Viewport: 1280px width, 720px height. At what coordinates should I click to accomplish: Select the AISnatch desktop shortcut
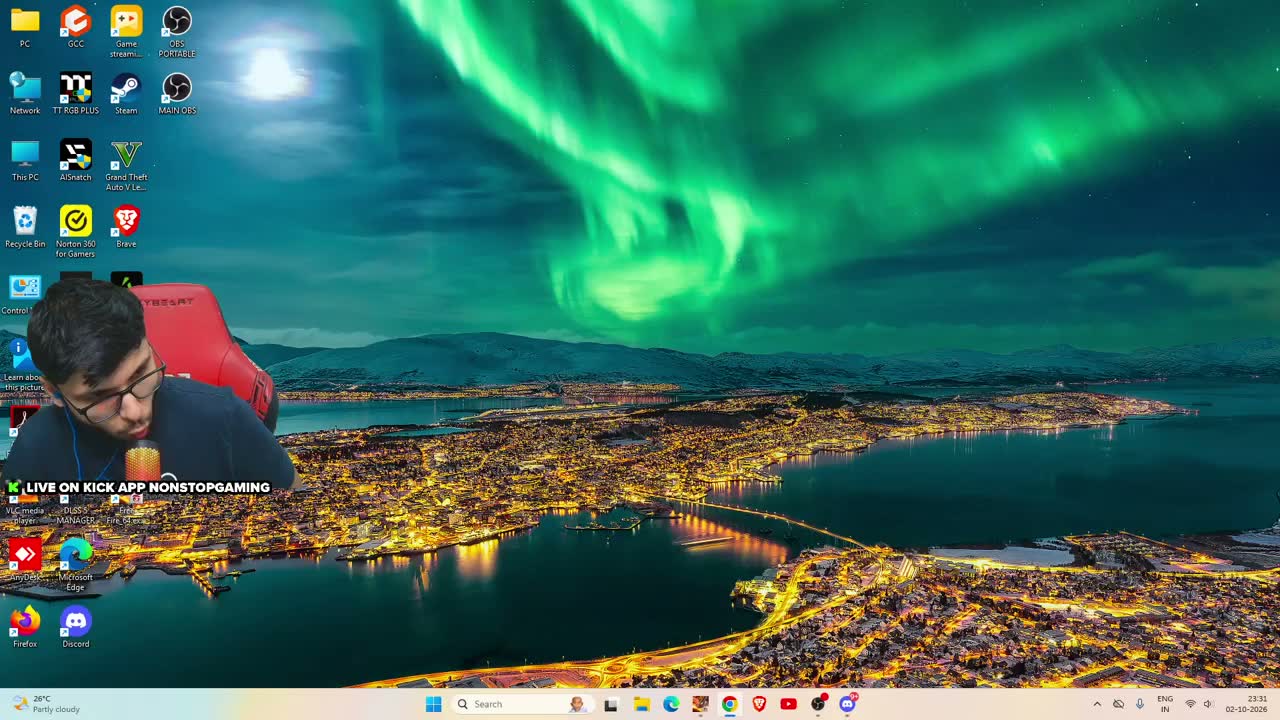tap(76, 160)
